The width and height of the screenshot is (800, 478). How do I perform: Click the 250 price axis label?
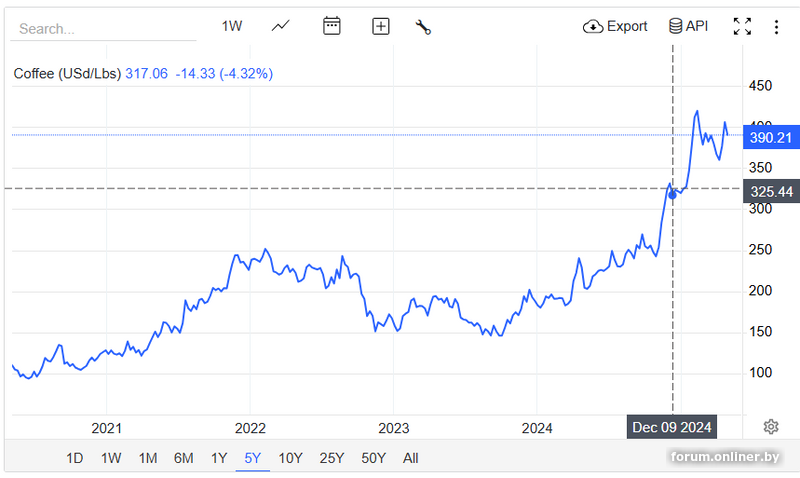760,250
